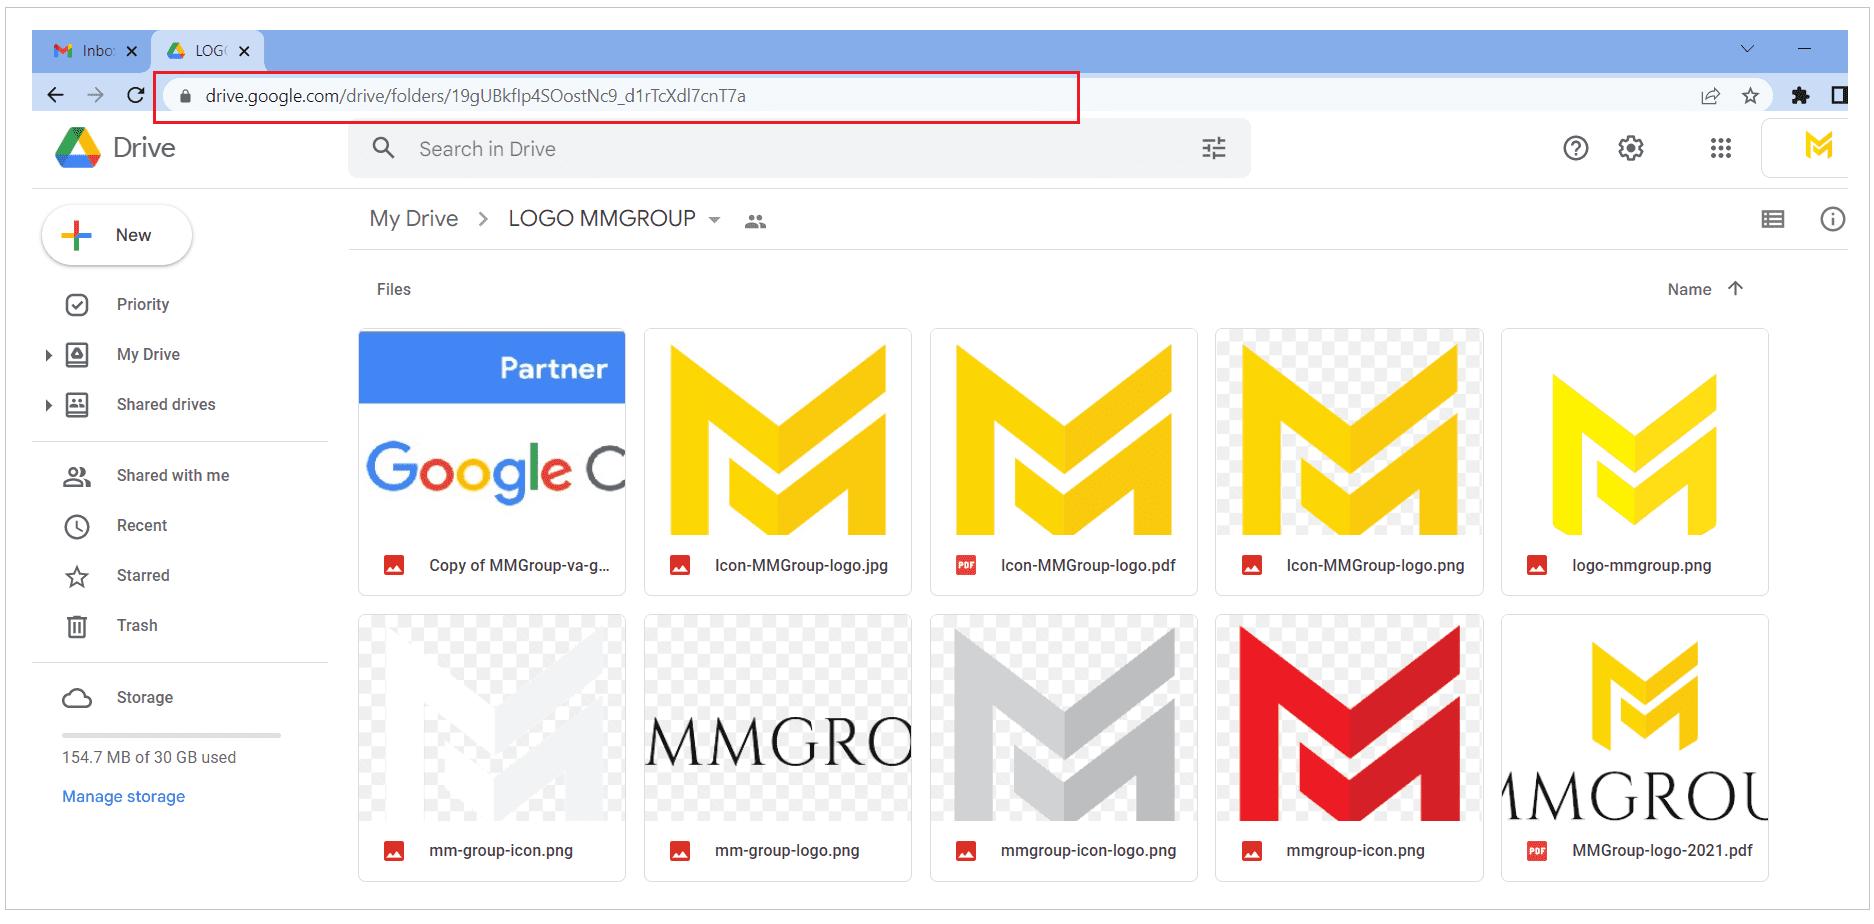The width and height of the screenshot is (1874, 924).
Task: Expand the Shared drives tree arrow
Action: pyautogui.click(x=48, y=405)
